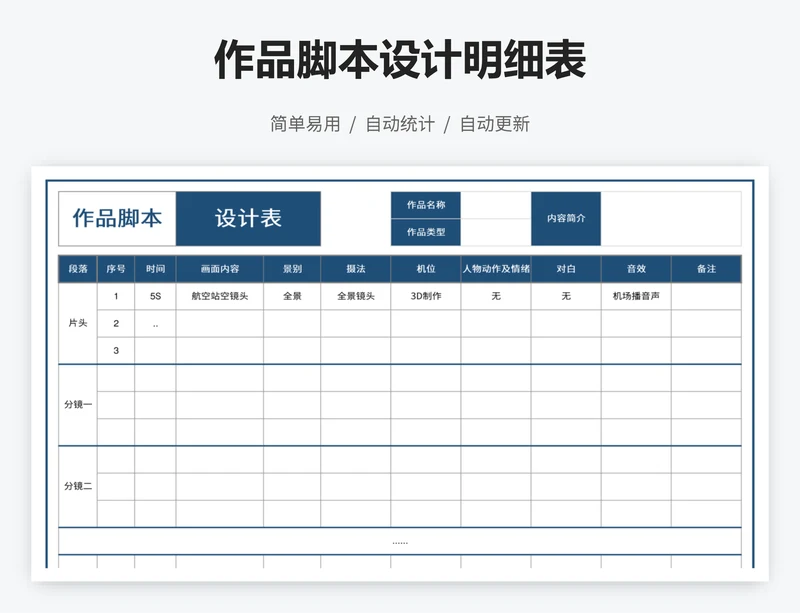800x613 pixels.
Task: Click the empty field next to 作品类型
Action: point(496,232)
